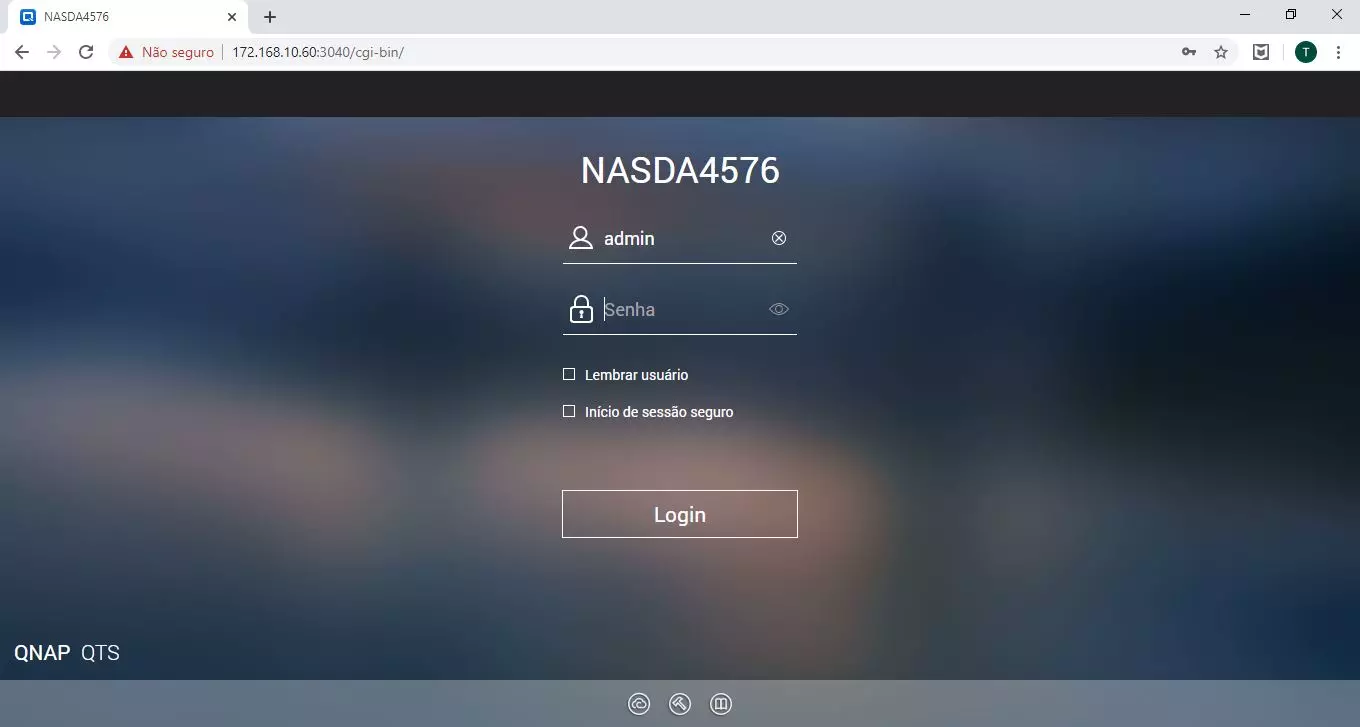Click the QNAP QTS logo text
1360x727 pixels.
[x=67, y=653]
